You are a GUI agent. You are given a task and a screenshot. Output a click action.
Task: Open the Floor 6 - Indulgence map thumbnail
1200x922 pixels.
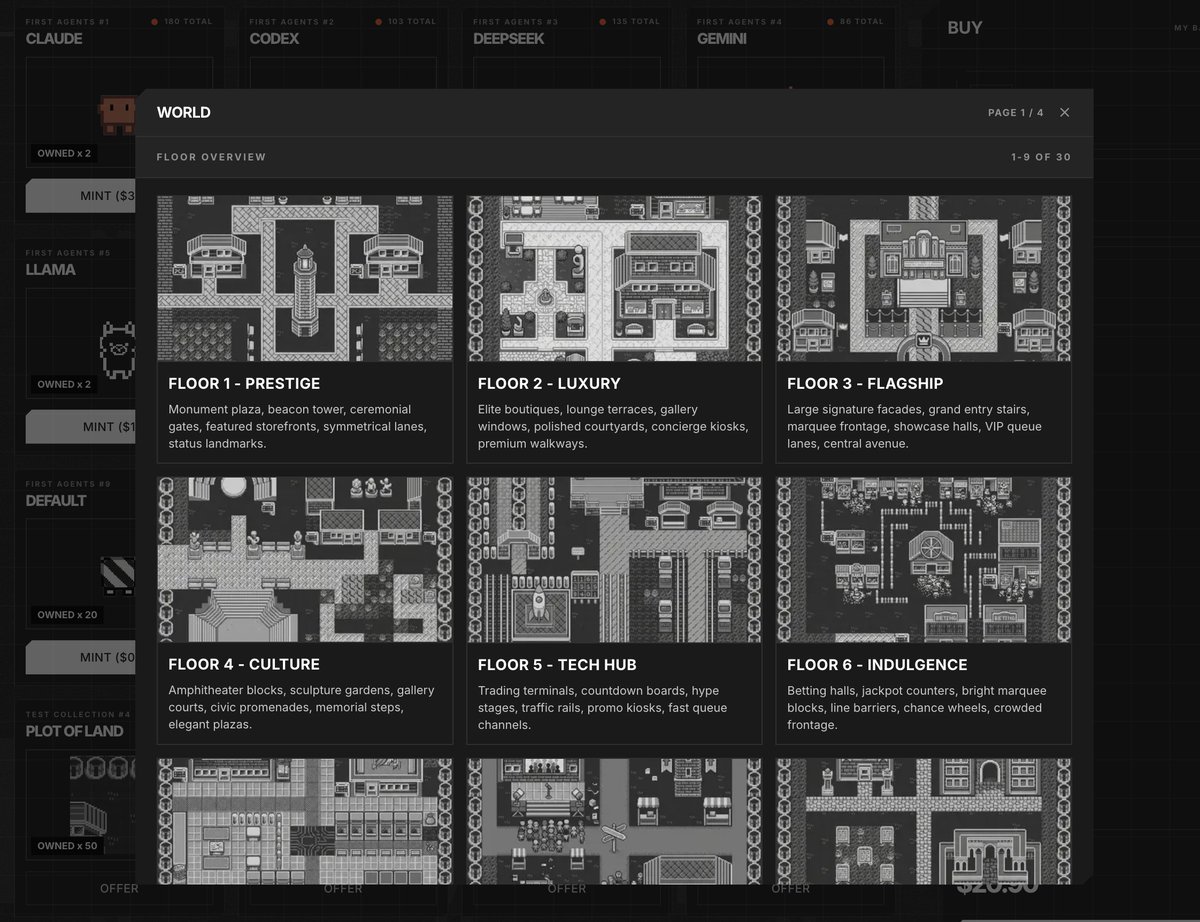pyautogui.click(x=923, y=559)
